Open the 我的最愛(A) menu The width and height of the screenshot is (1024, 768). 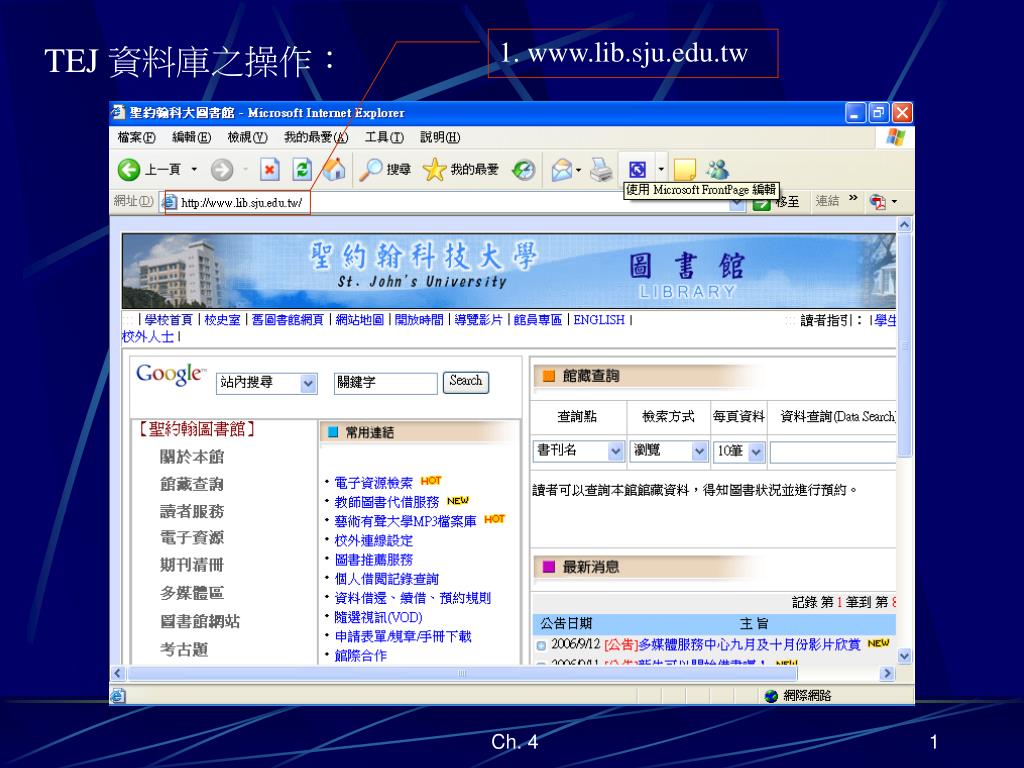click(x=316, y=137)
